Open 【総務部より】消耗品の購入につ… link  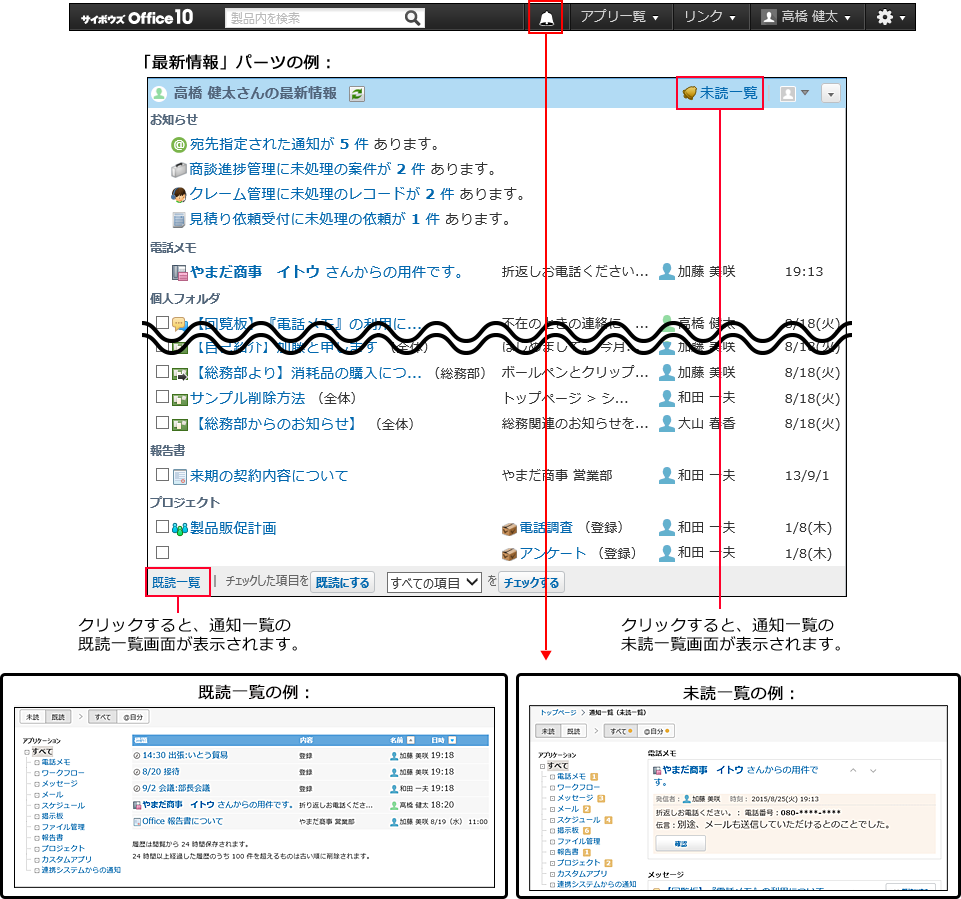pos(306,373)
